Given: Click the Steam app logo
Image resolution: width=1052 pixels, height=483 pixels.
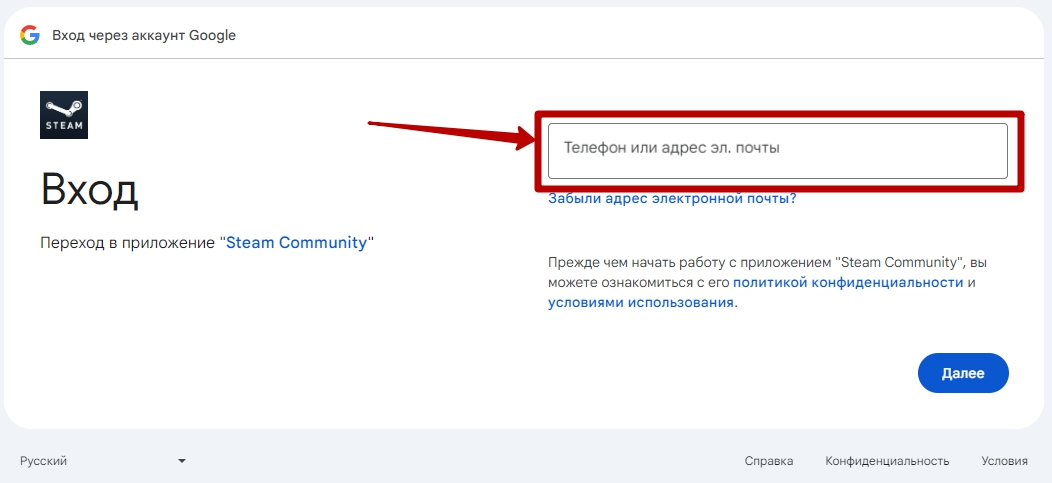Looking at the screenshot, I should point(64,115).
